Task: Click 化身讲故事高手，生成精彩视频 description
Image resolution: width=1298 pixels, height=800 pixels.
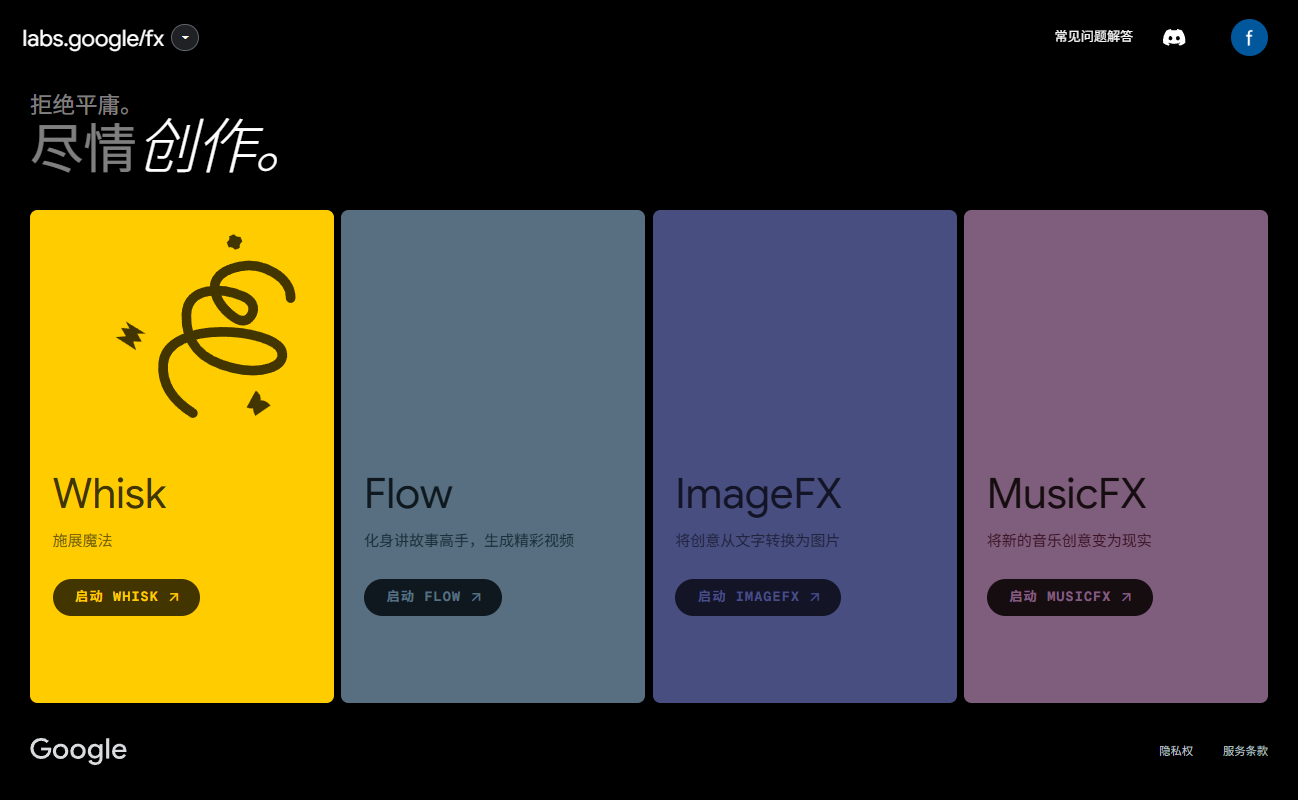Action: pyautogui.click(x=469, y=541)
